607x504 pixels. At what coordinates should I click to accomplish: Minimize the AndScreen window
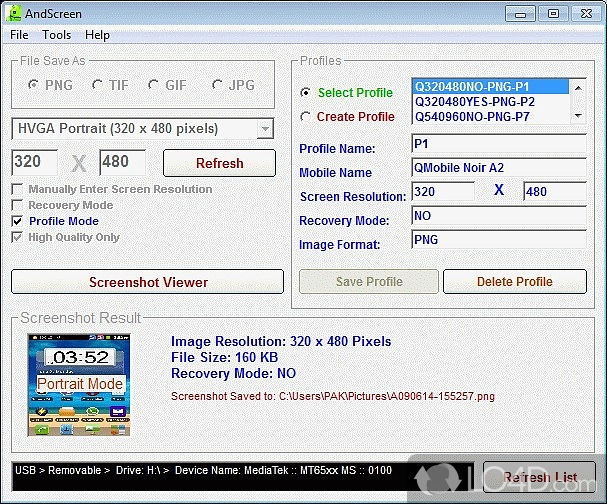coord(520,14)
